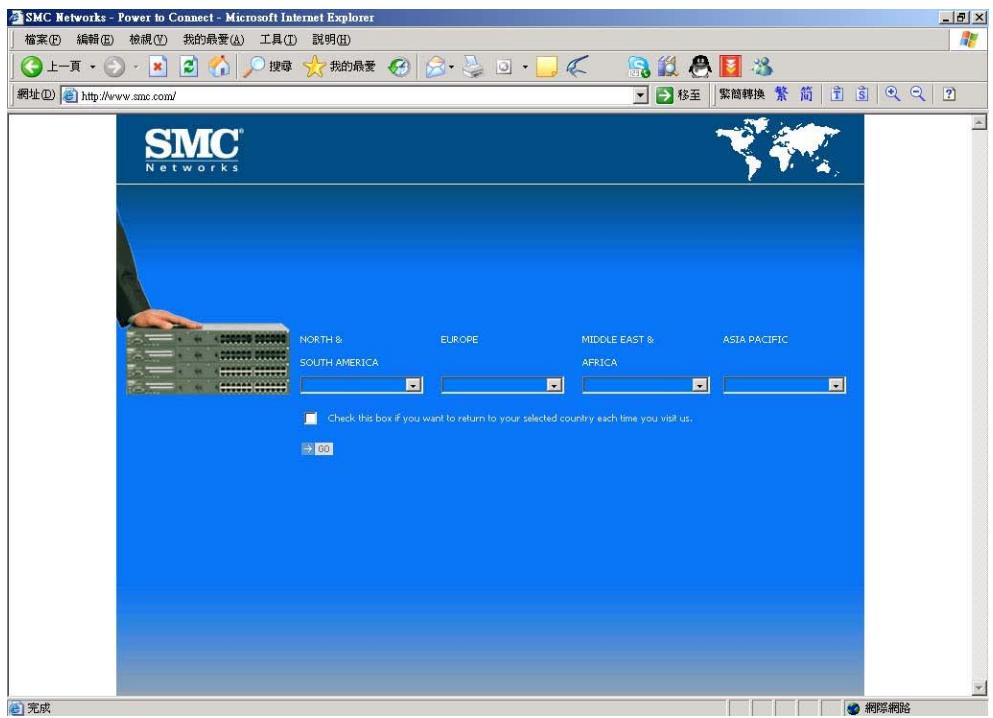Click the red download icon
993x718 pixels.
(730, 66)
